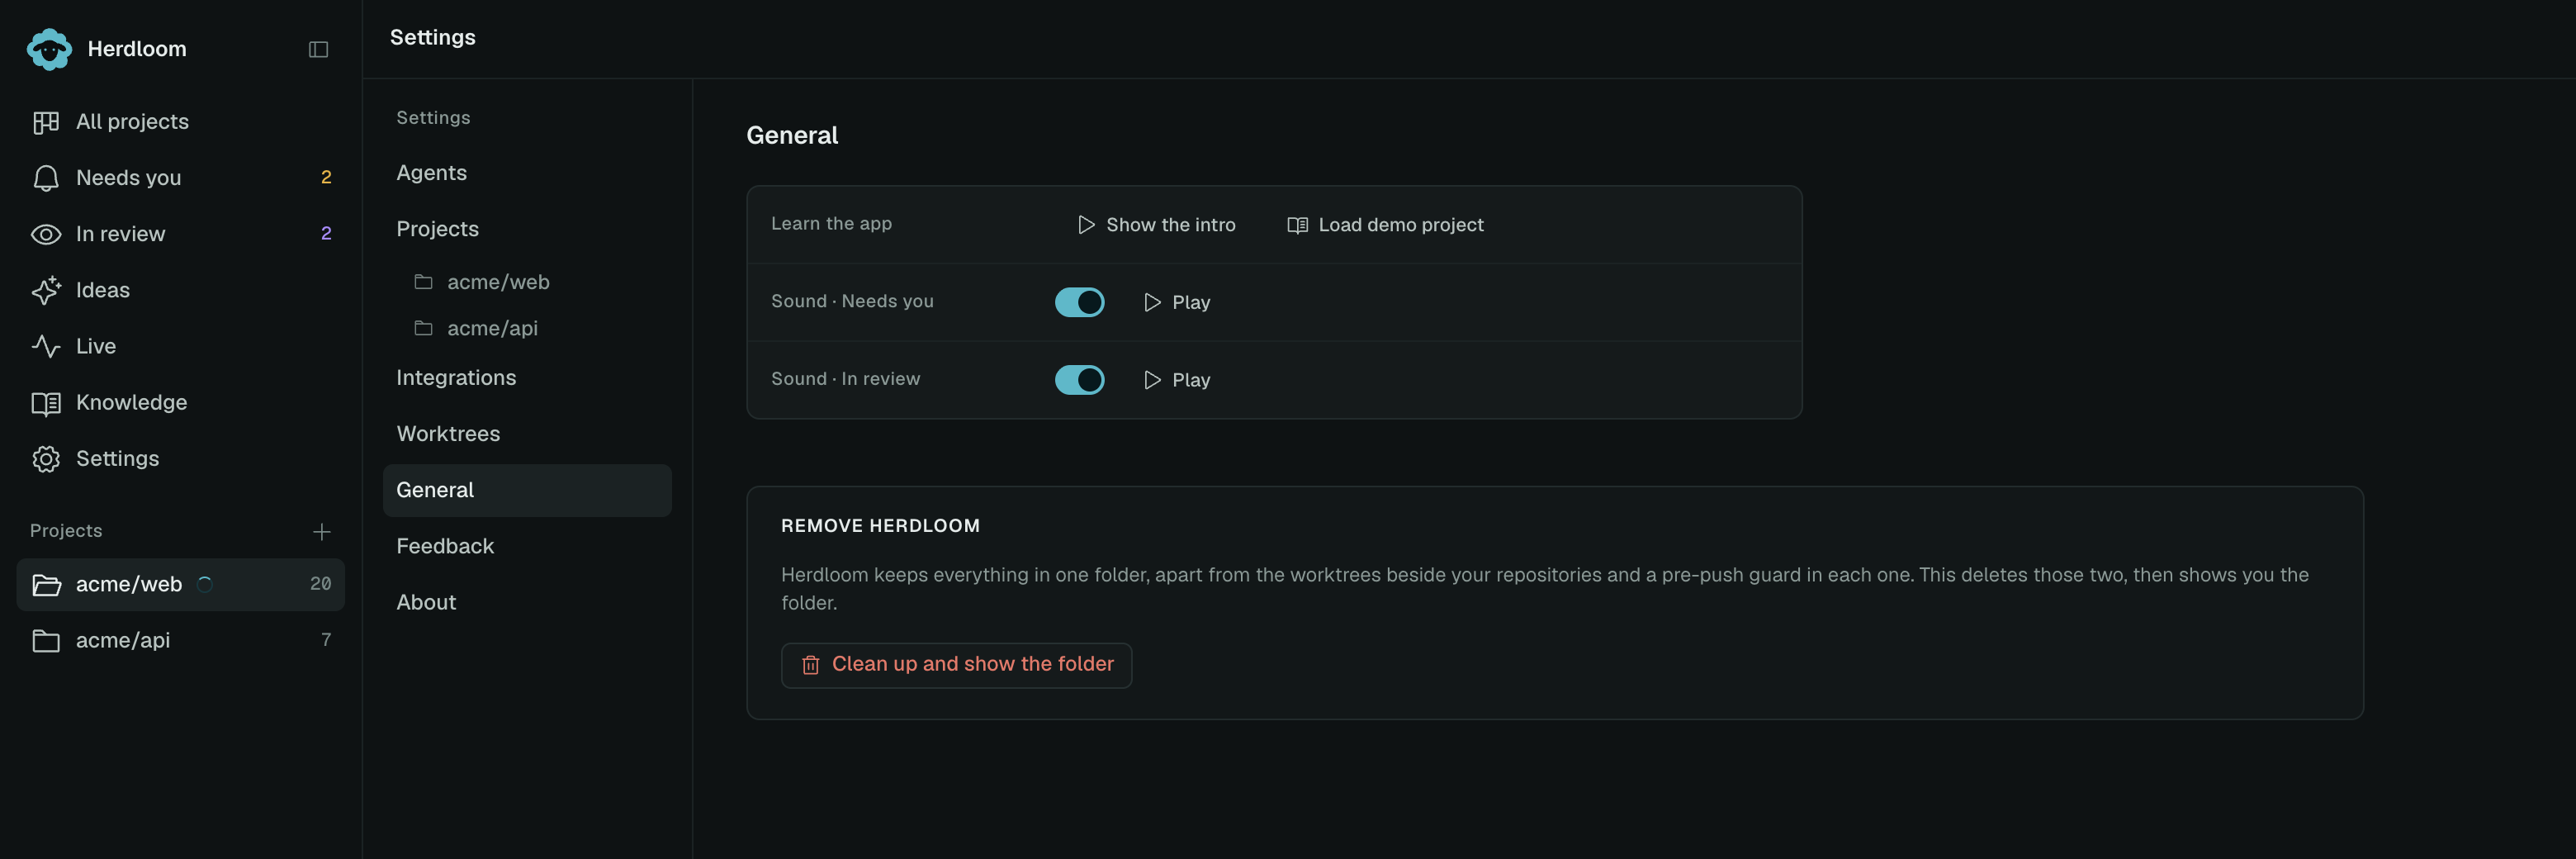Open Agents settings tab
Viewport: 2576px width, 859px height.
[x=527, y=173]
